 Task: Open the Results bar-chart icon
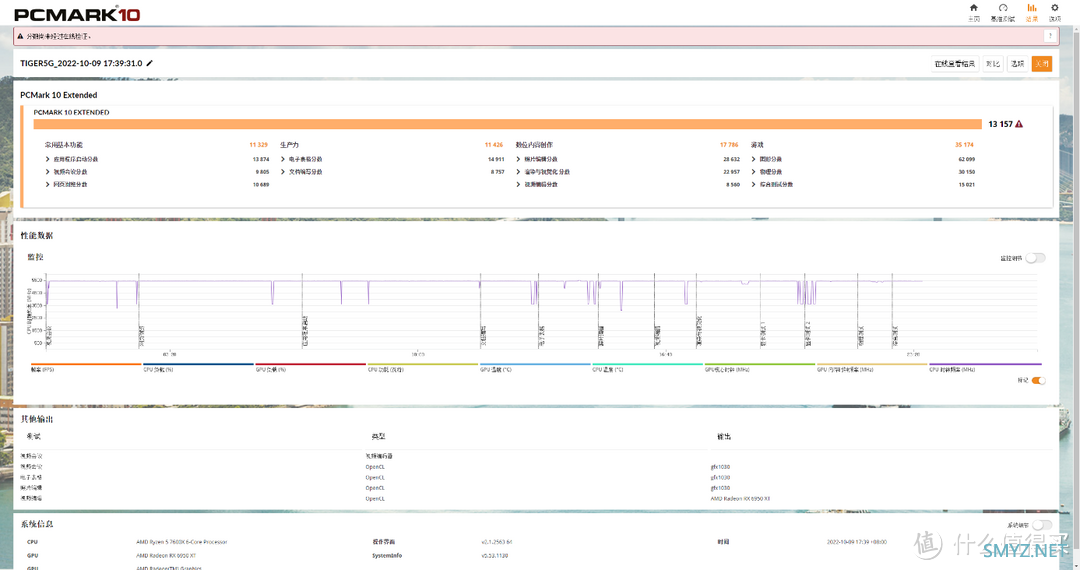pyautogui.click(x=1032, y=8)
